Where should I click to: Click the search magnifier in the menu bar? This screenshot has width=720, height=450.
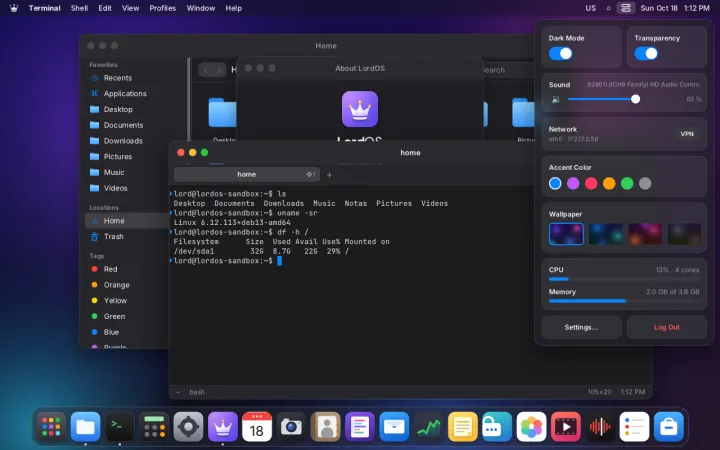[x=608, y=8]
